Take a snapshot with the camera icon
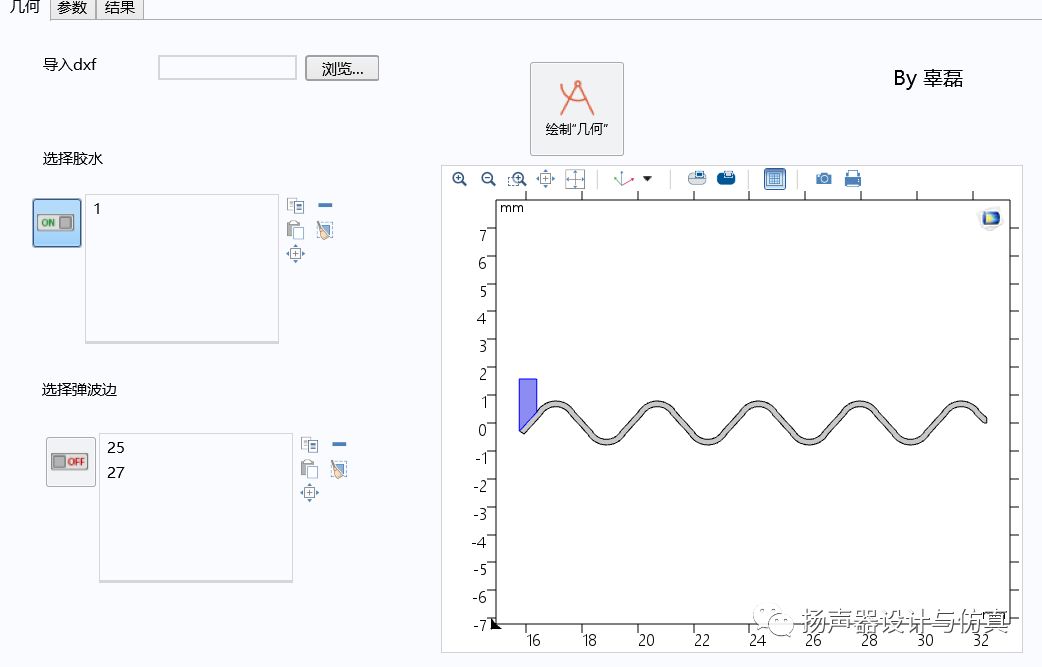 coord(823,179)
